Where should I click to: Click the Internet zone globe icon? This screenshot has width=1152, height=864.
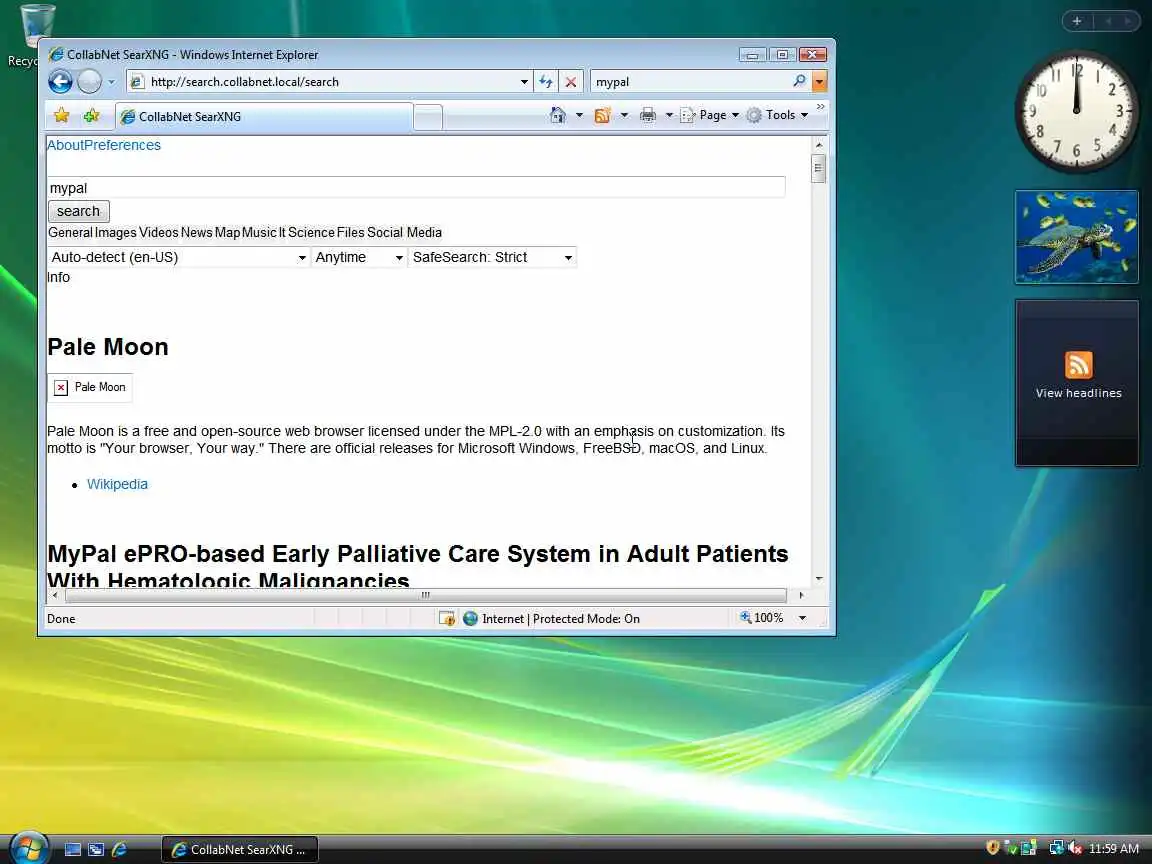point(470,619)
